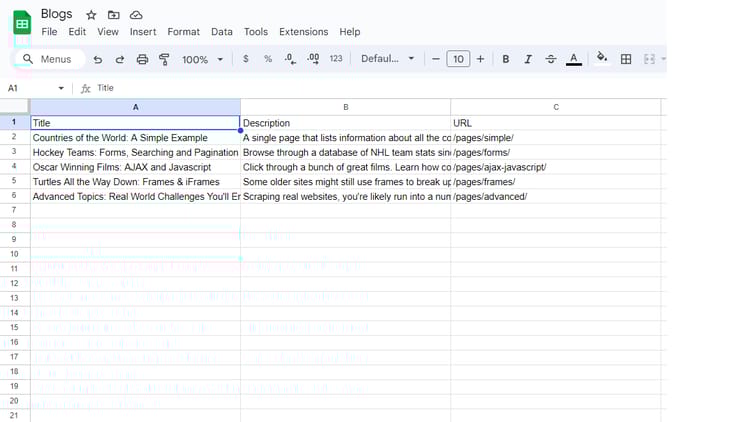
Task: Open the zoom 100% dropdown
Action: 202,59
